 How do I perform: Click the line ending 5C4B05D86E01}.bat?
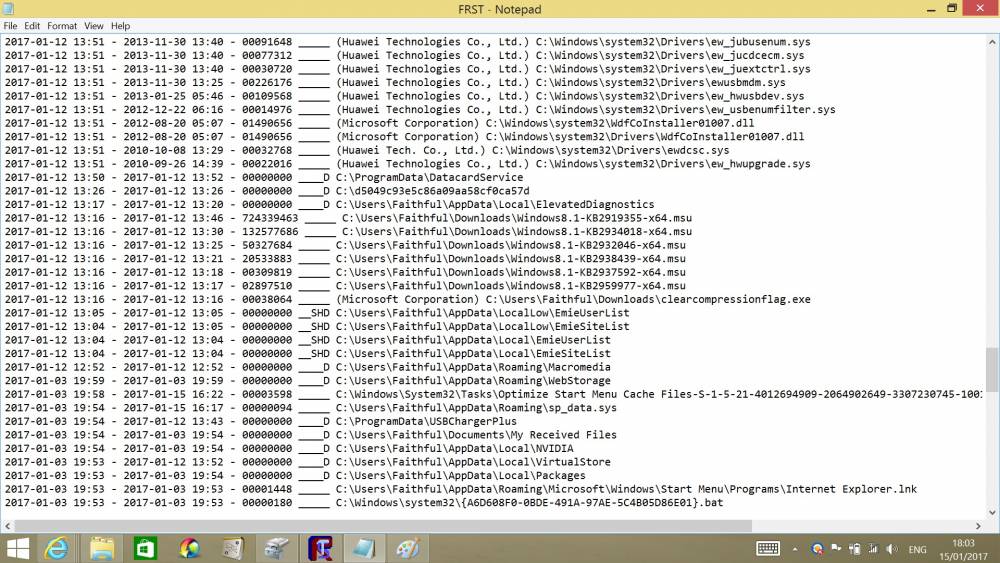pos(364,502)
